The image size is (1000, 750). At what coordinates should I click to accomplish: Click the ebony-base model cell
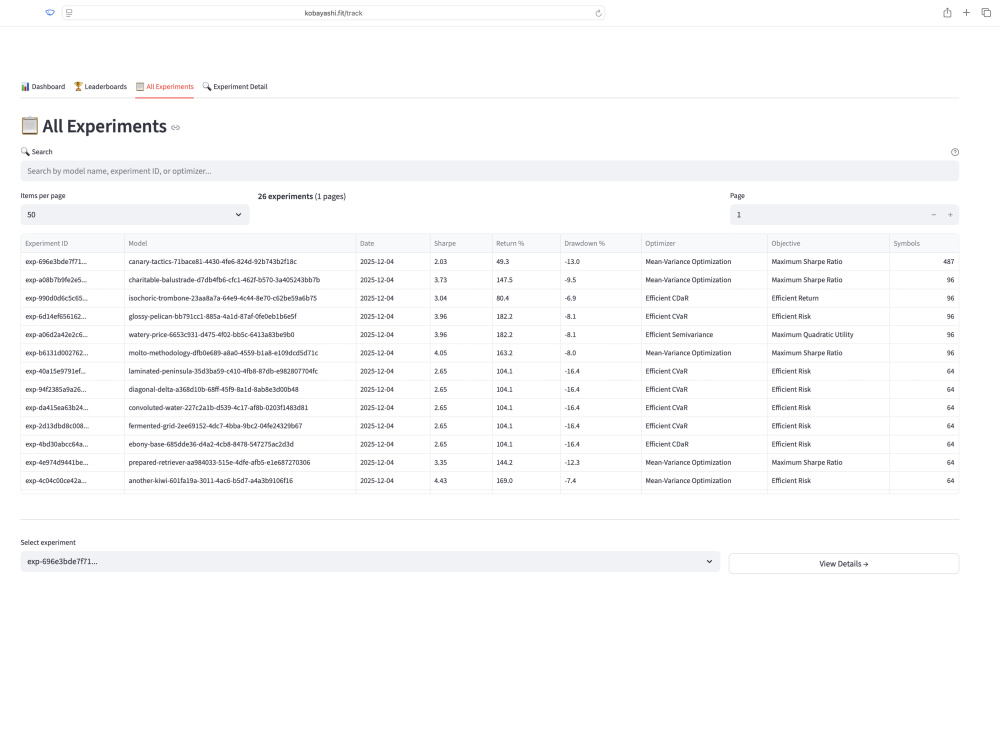pos(240,445)
